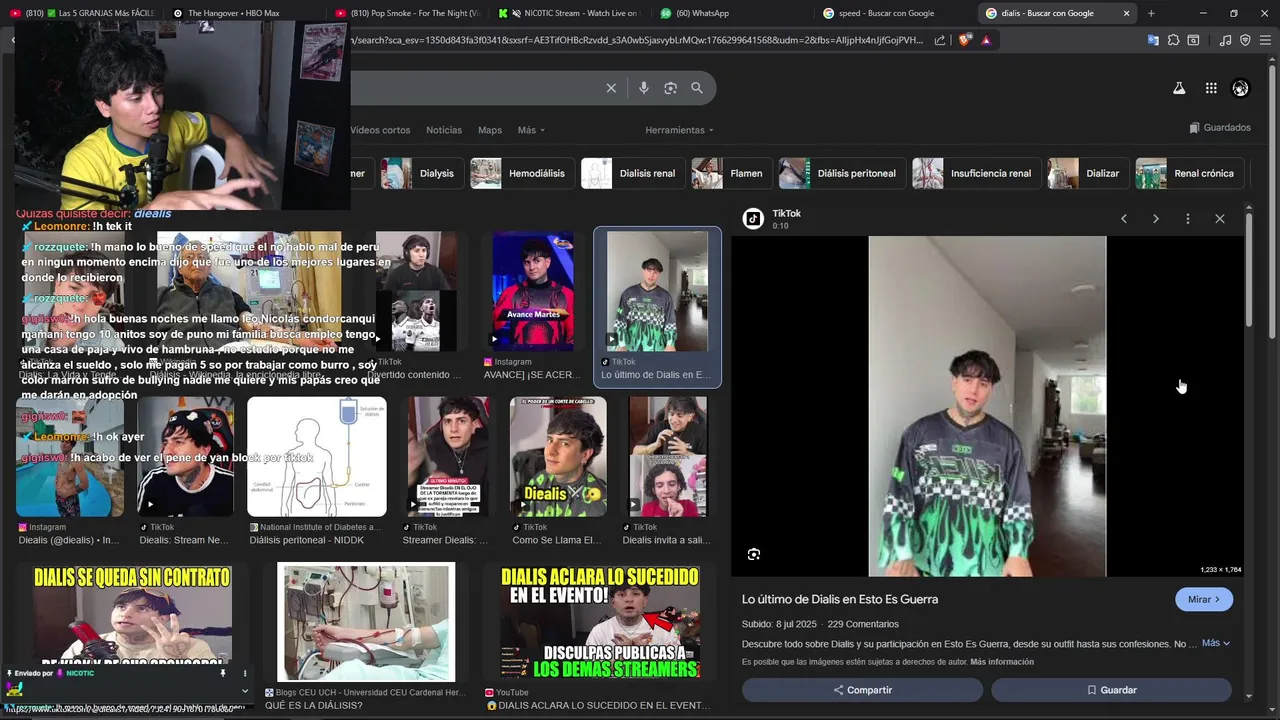
Task: Open the Guardados saved items
Action: pyautogui.click(x=1220, y=128)
